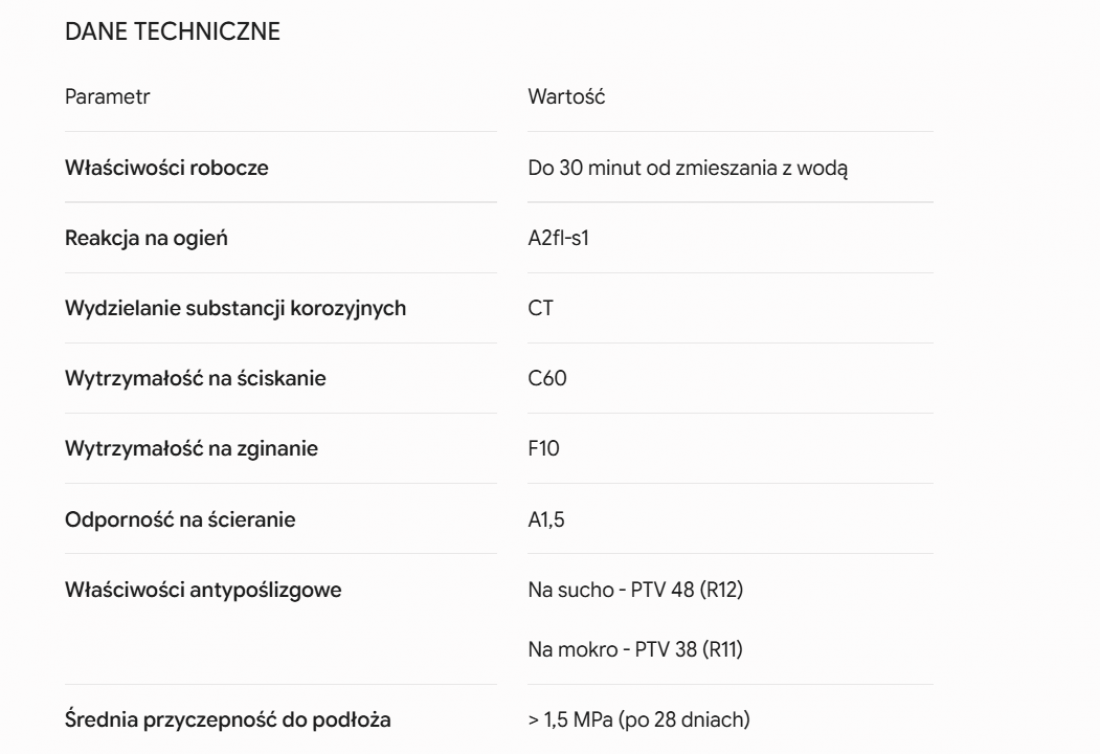Viewport: 1100px width, 754px height.
Task: Select Na mokro - PTV 38 (R11) text
Action: click(x=636, y=649)
